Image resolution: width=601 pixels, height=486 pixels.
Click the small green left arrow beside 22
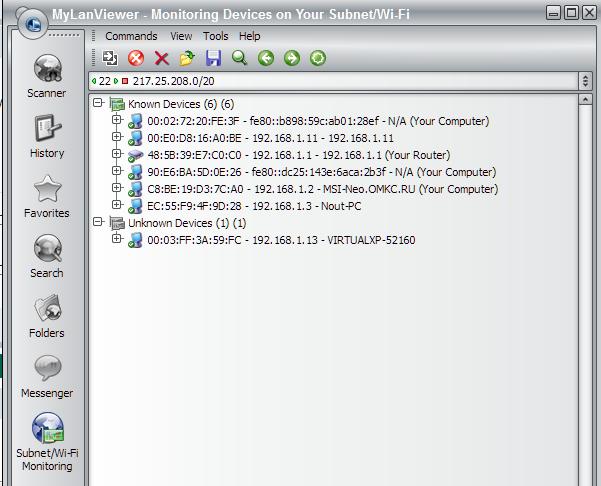coord(94,81)
